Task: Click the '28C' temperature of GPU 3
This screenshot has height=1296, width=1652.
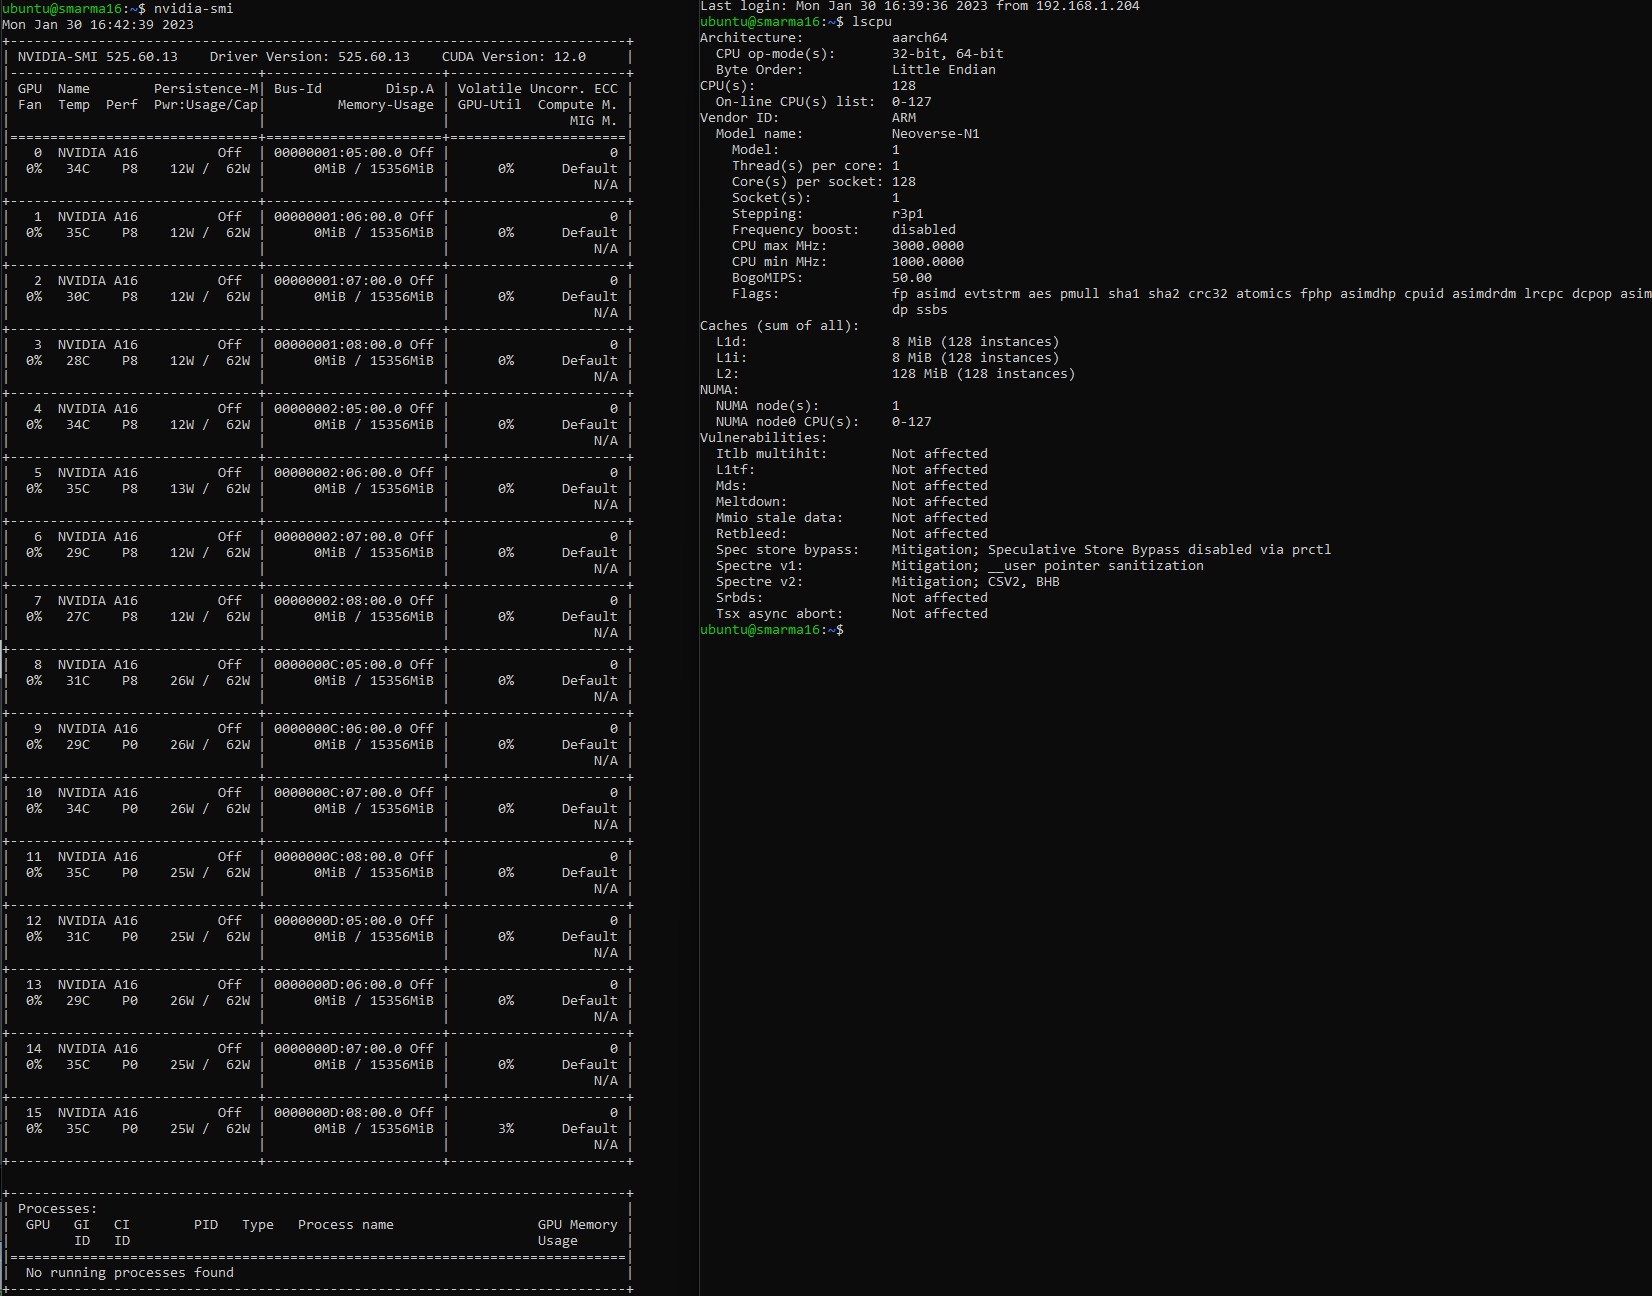Action: tap(78, 360)
